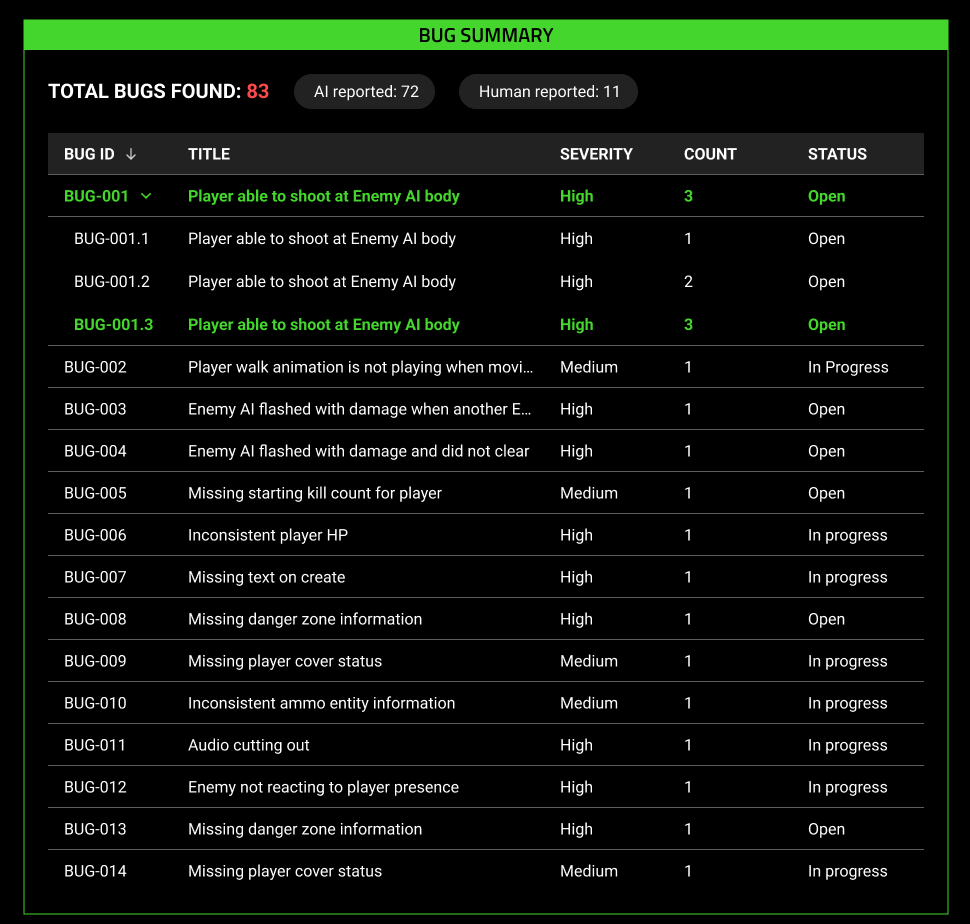Click the green BUG-001 parent row title
The width and height of the screenshot is (970, 924).
tap(324, 196)
